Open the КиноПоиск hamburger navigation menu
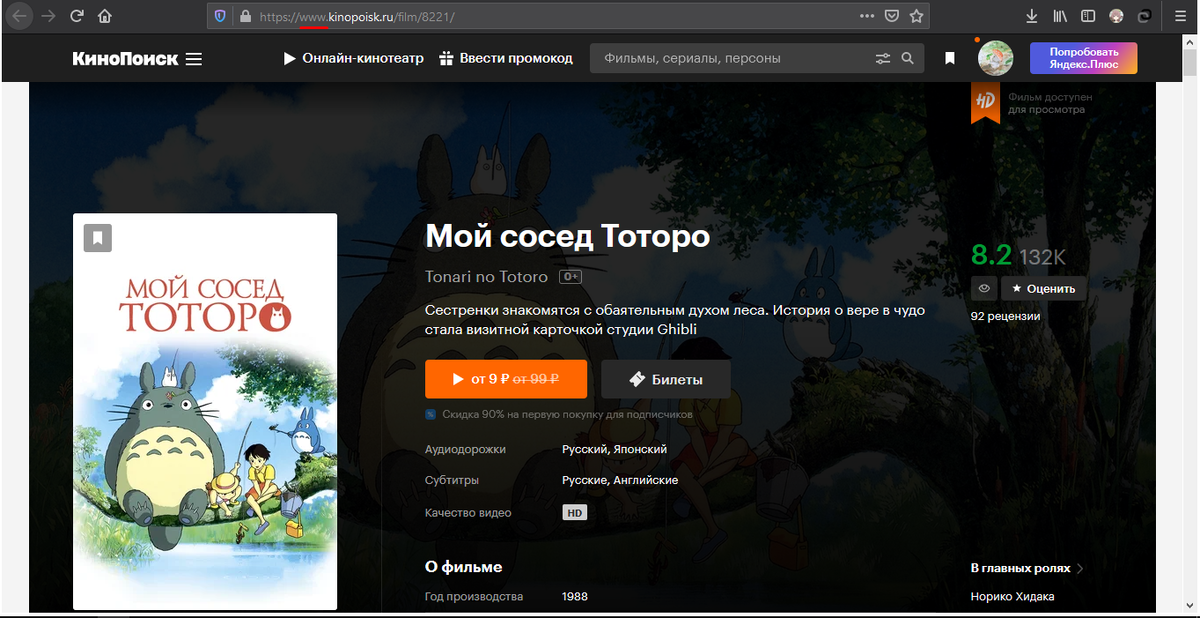 tap(194, 59)
